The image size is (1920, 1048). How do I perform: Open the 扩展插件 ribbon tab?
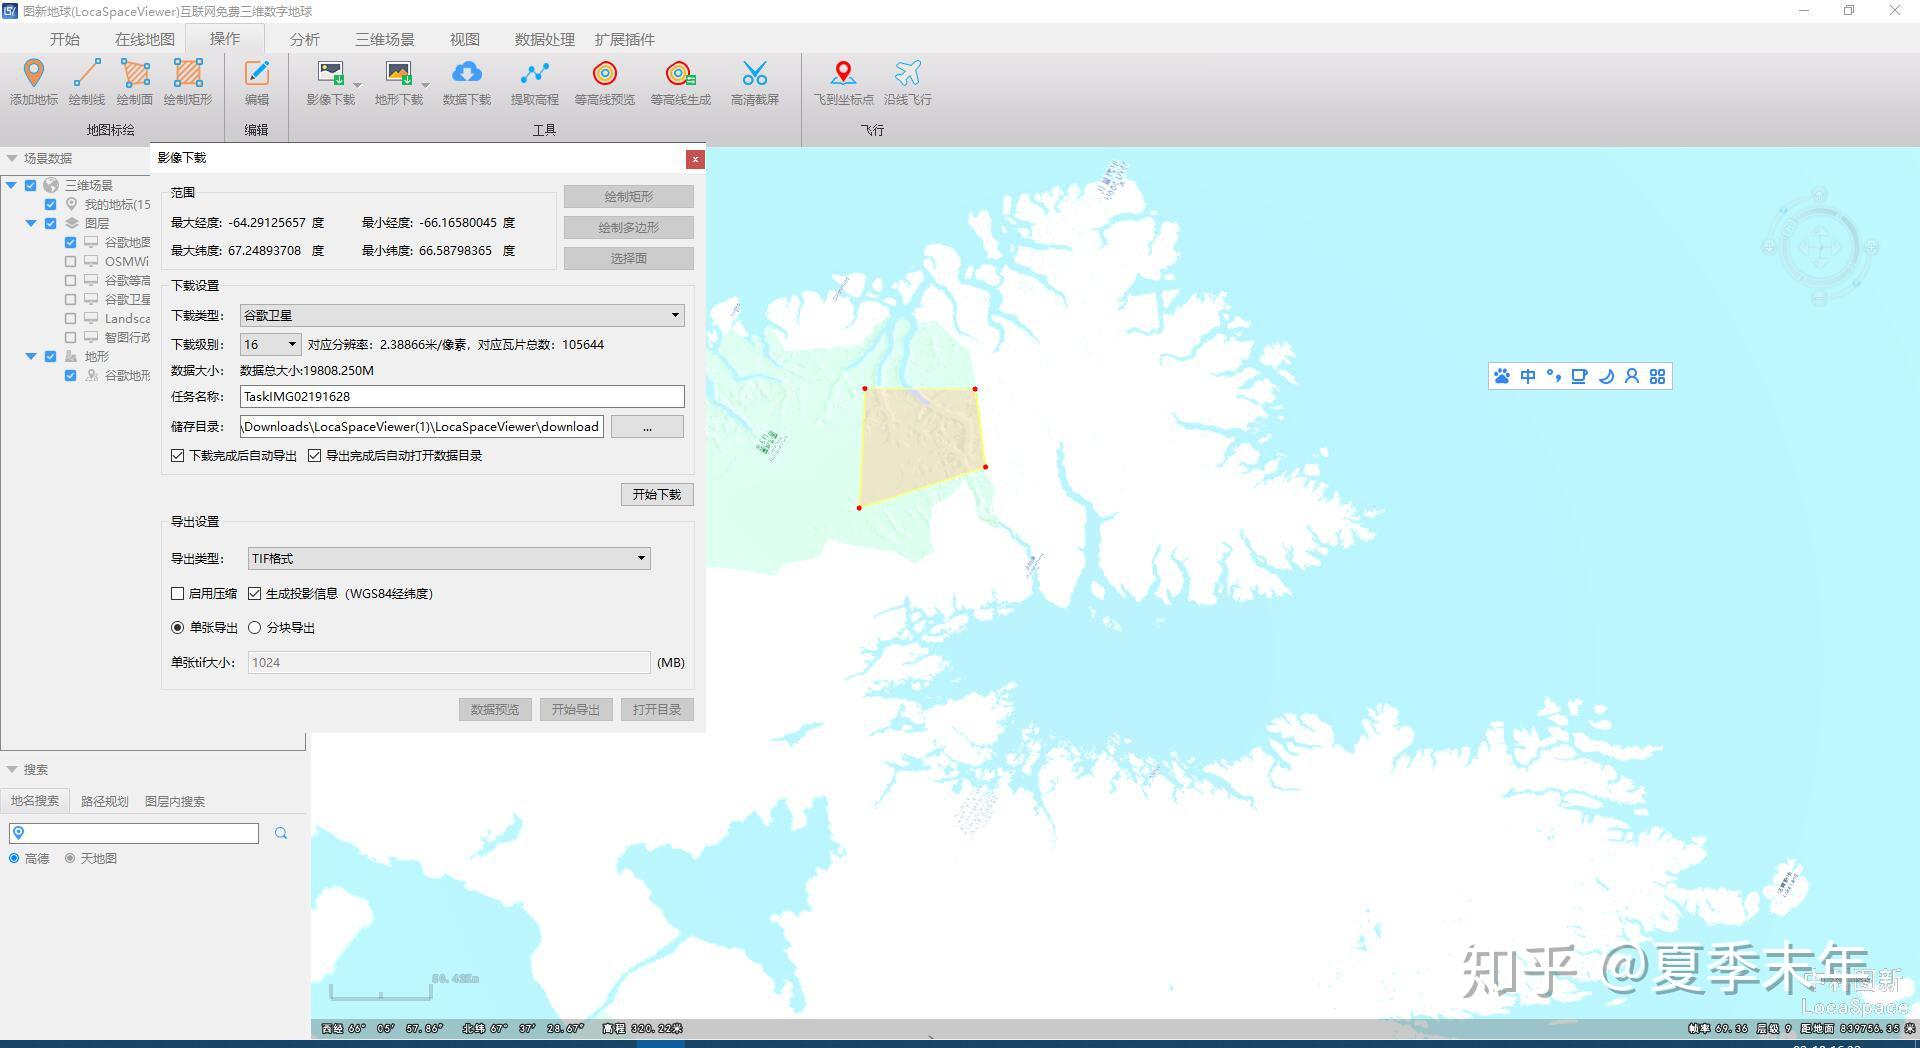(625, 39)
